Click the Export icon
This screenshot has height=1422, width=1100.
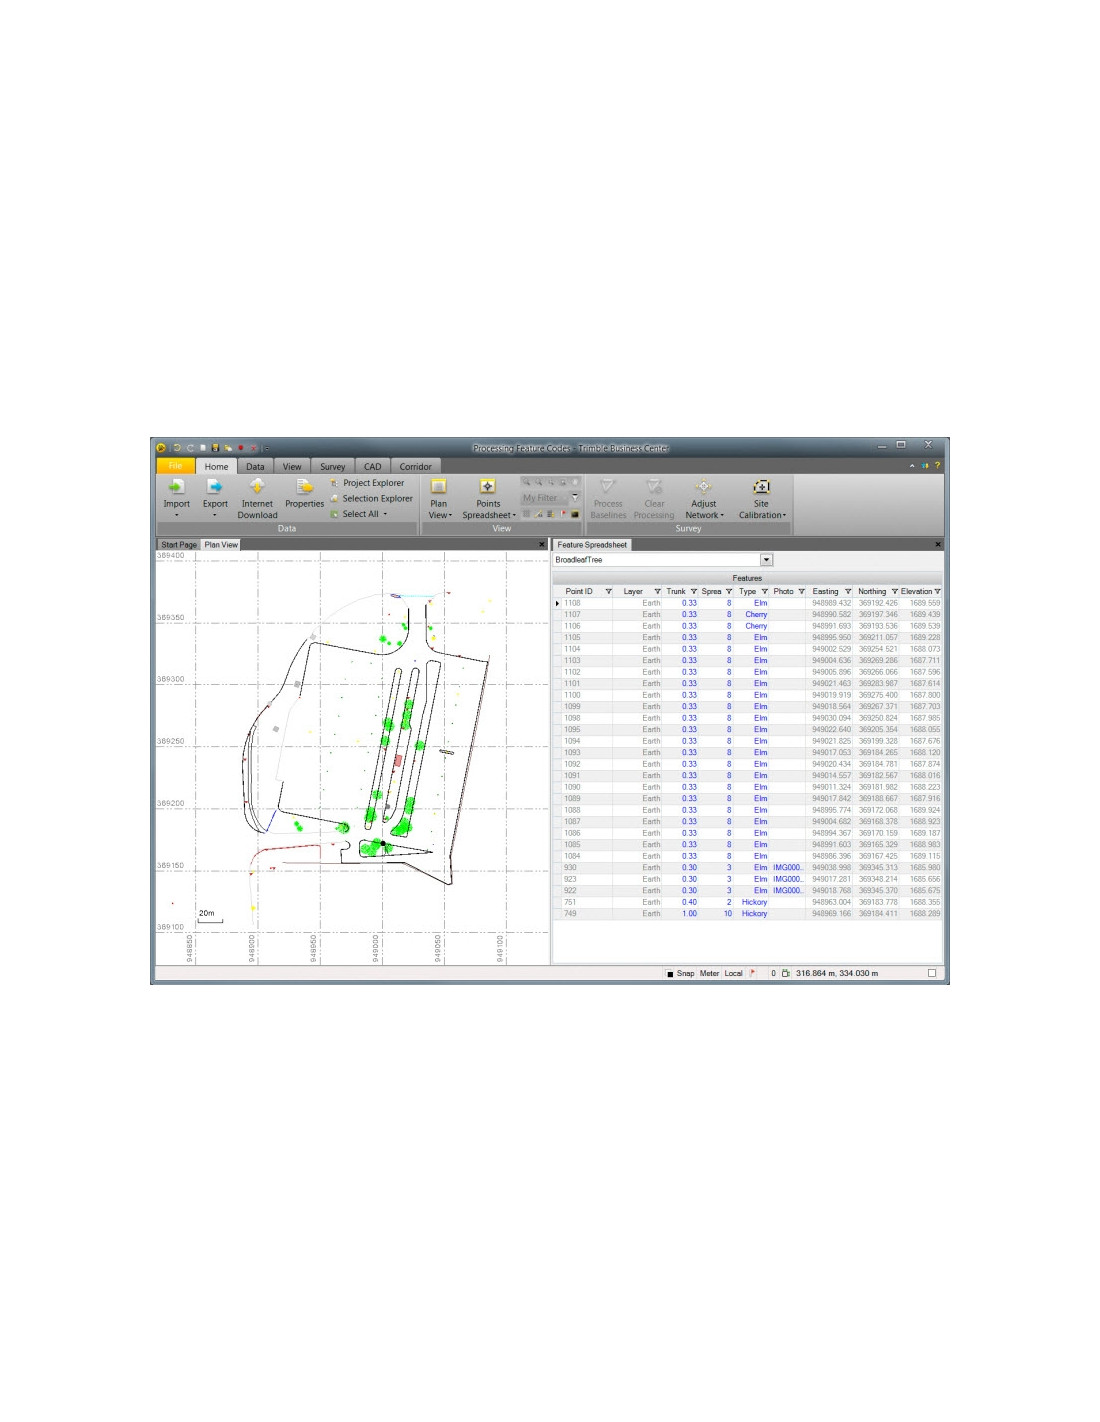click(215, 486)
